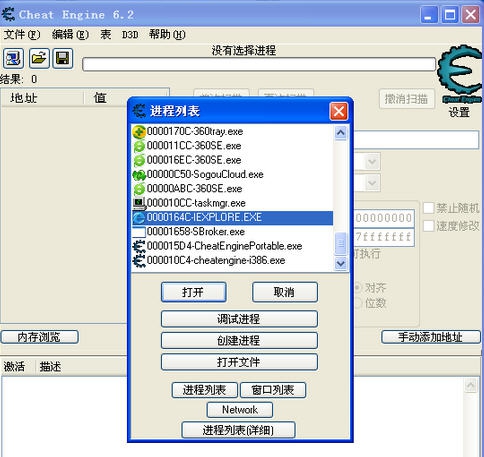This screenshot has height=457, width=484.
Task: Click the 000016EC-360SE.exe icon
Action: click(139, 160)
